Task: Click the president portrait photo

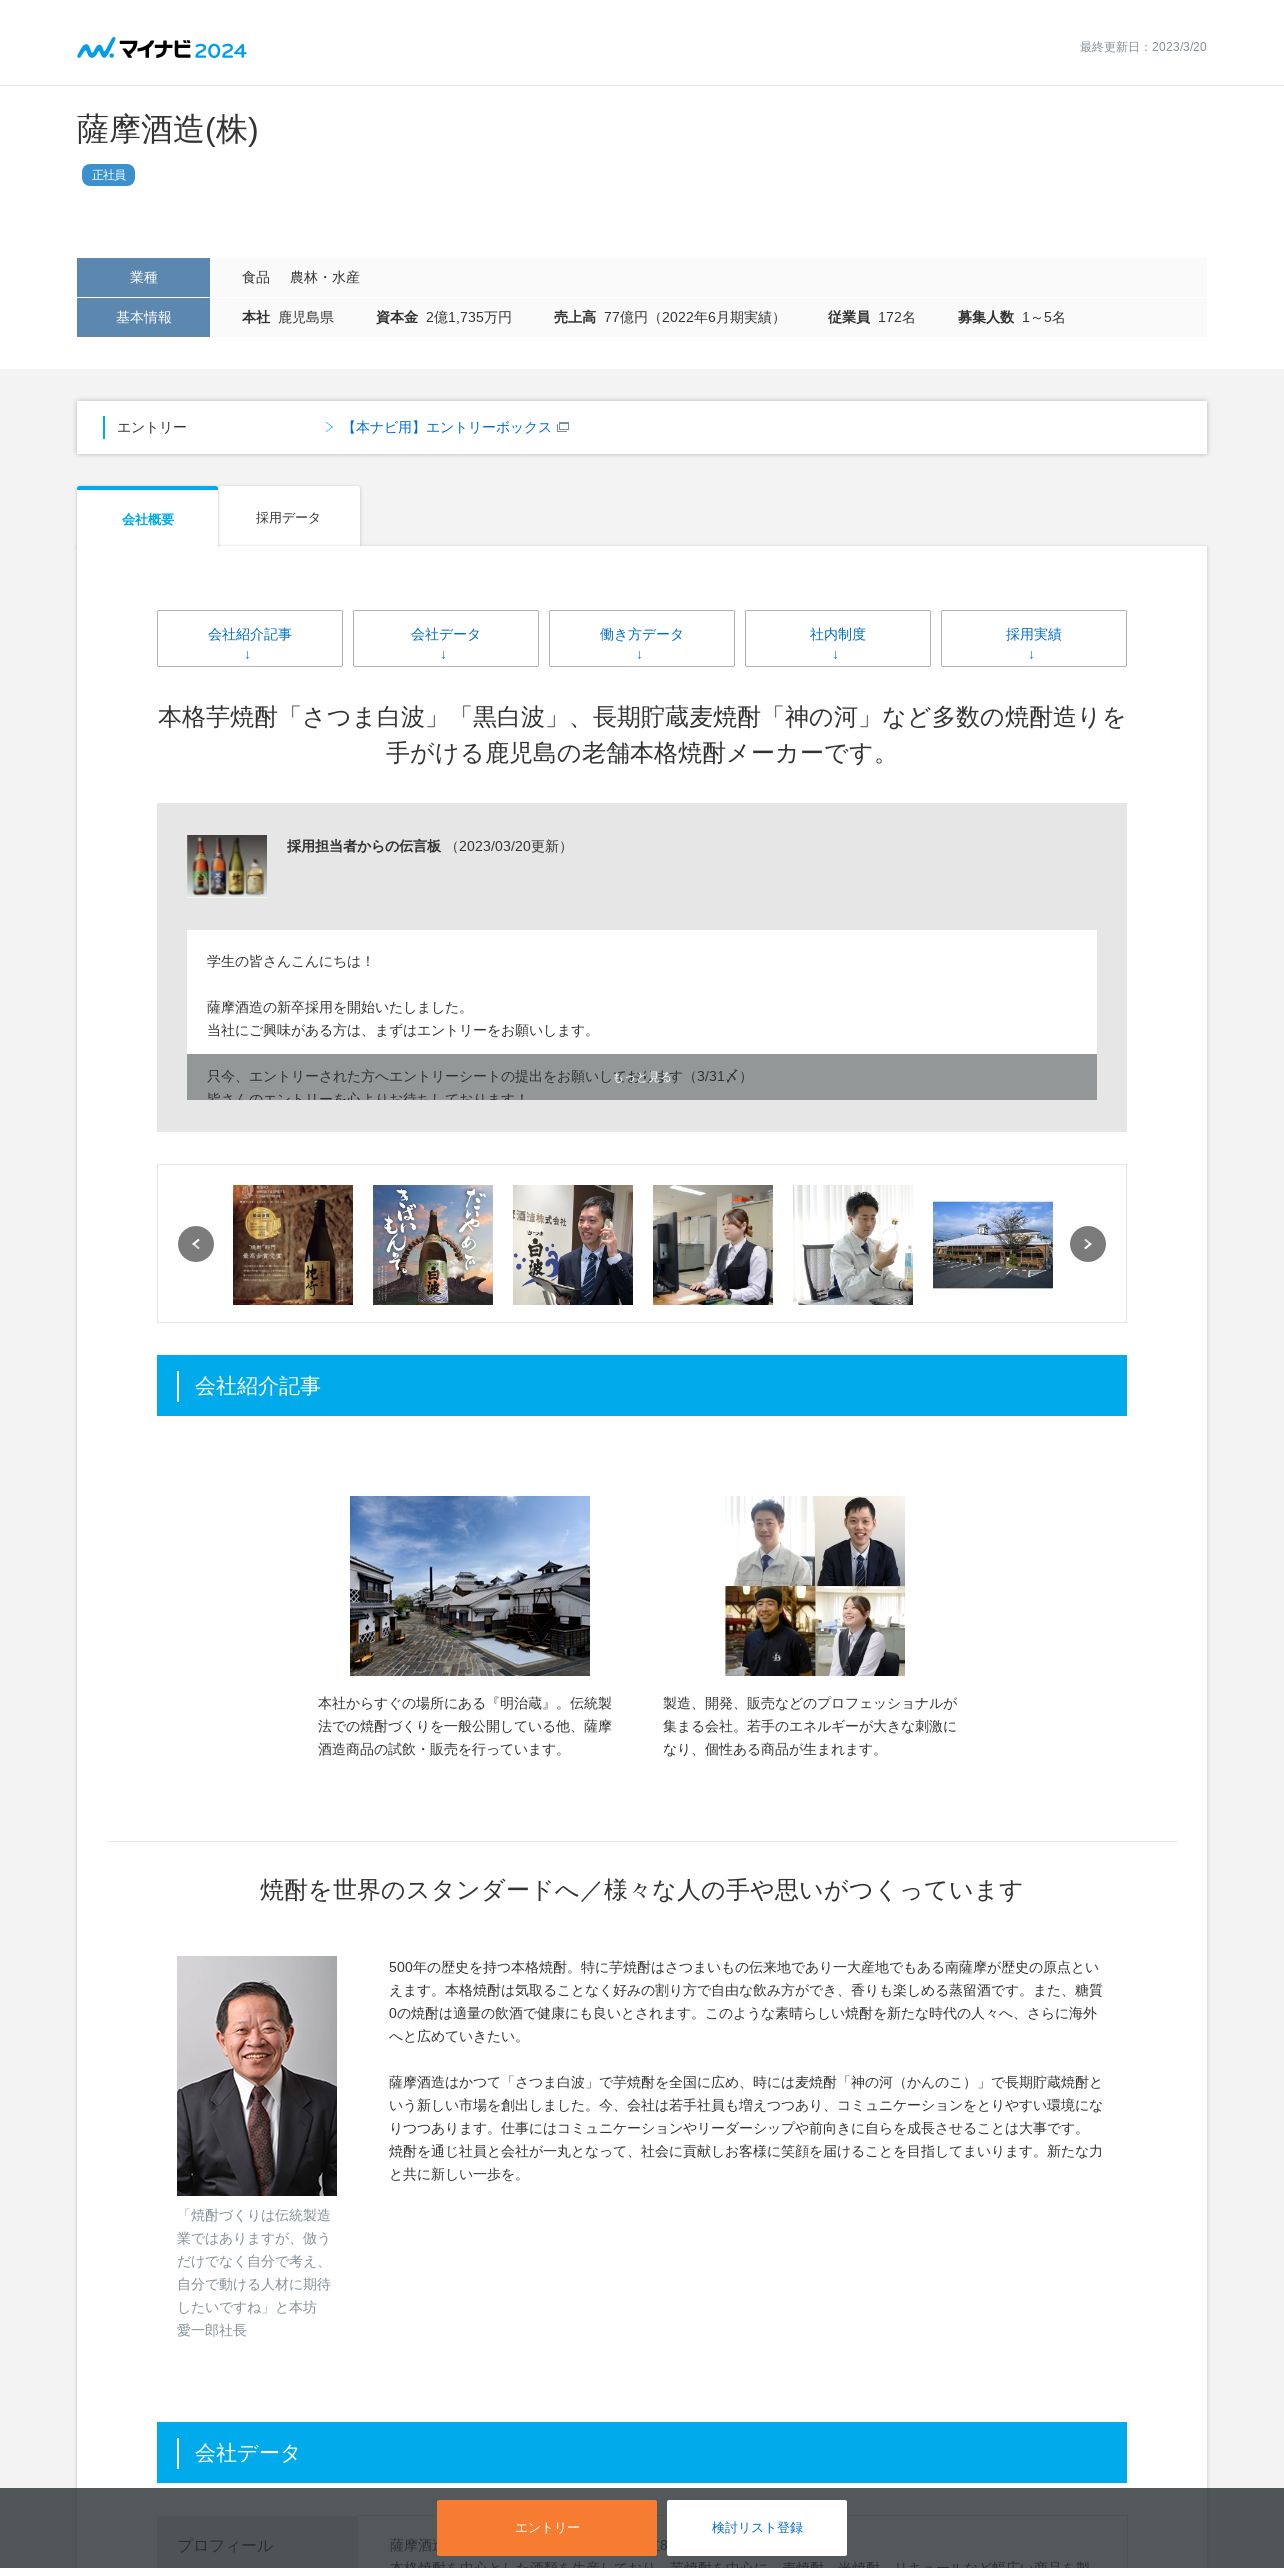Action: 257,2076
